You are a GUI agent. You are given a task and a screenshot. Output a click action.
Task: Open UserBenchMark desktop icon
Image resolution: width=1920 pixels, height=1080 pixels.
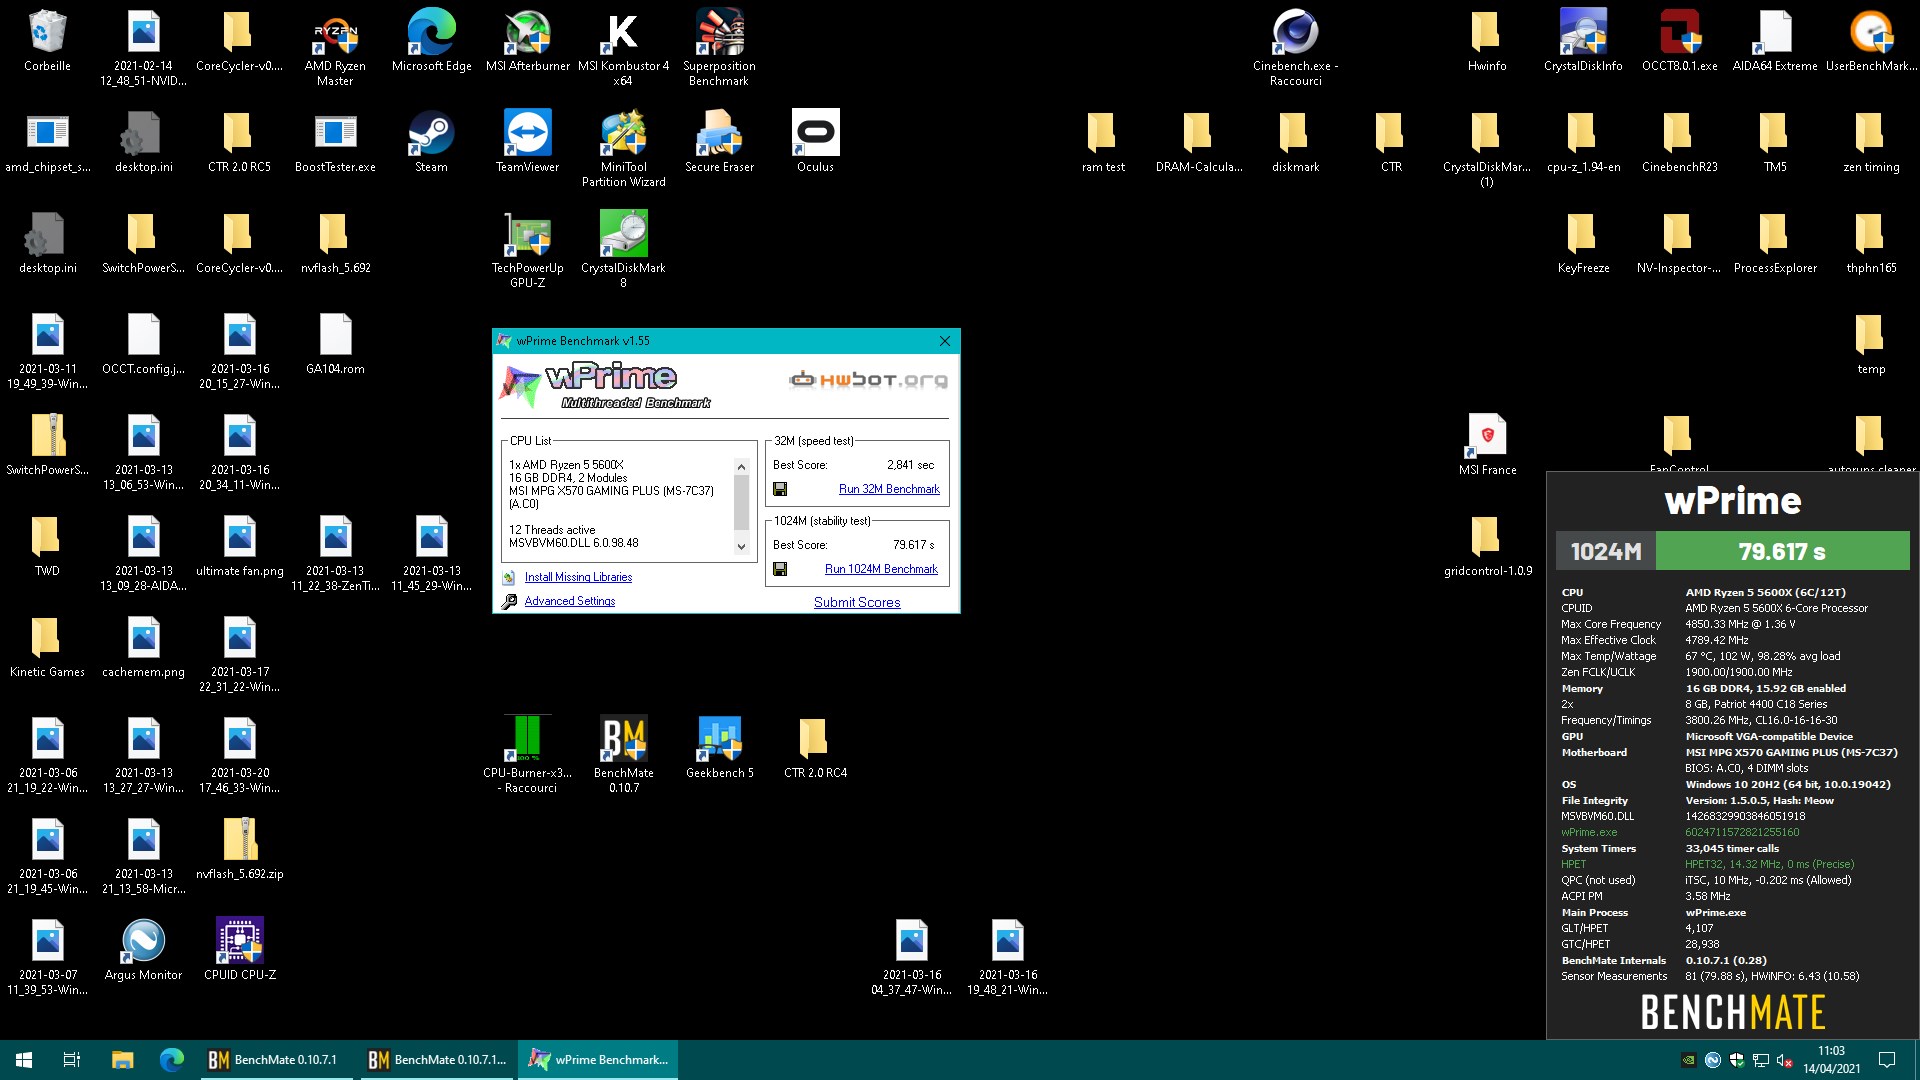click(x=1871, y=40)
